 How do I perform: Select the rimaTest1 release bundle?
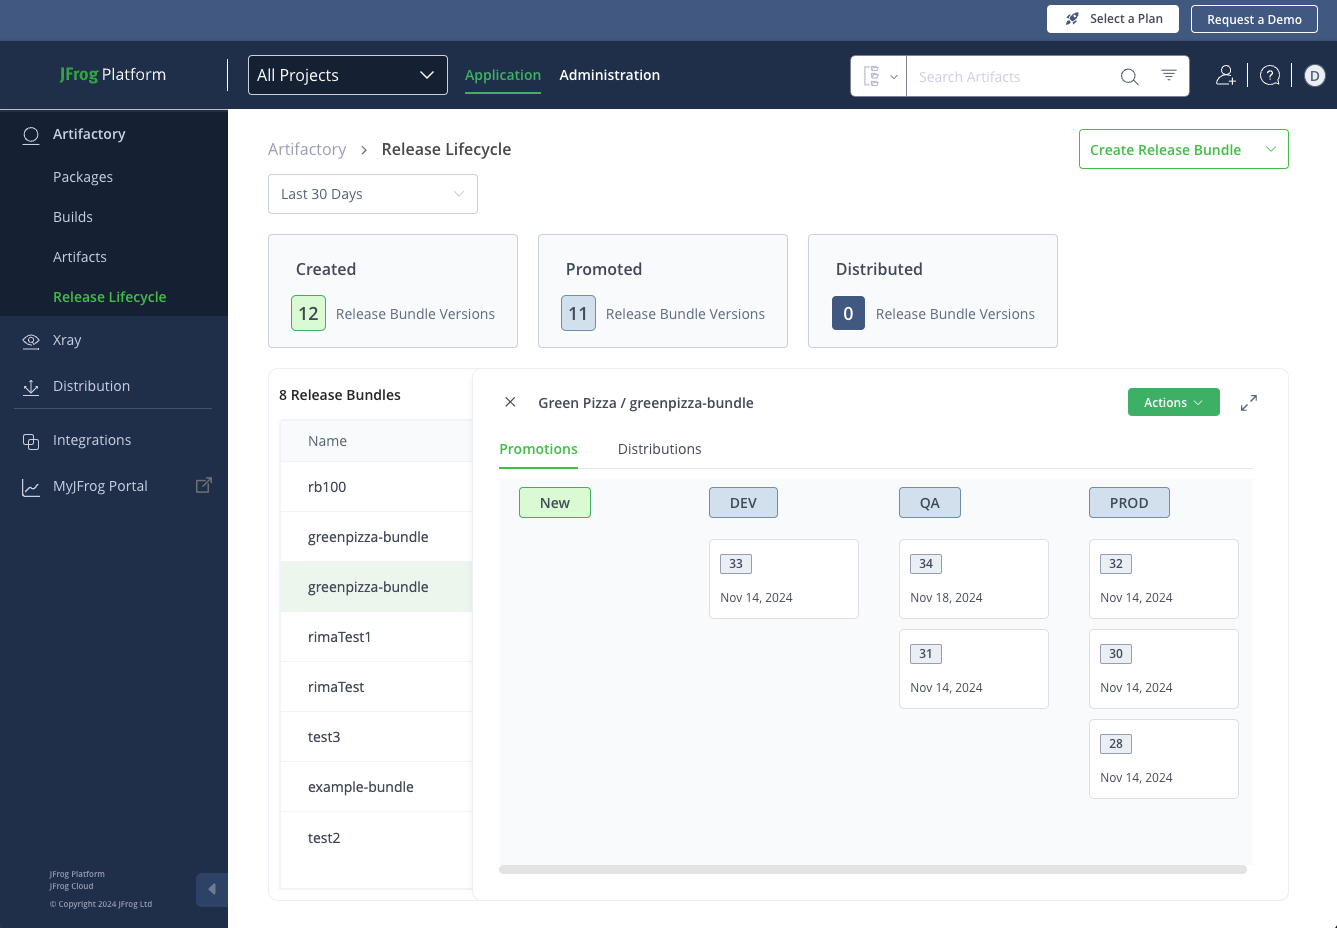[x=339, y=636]
